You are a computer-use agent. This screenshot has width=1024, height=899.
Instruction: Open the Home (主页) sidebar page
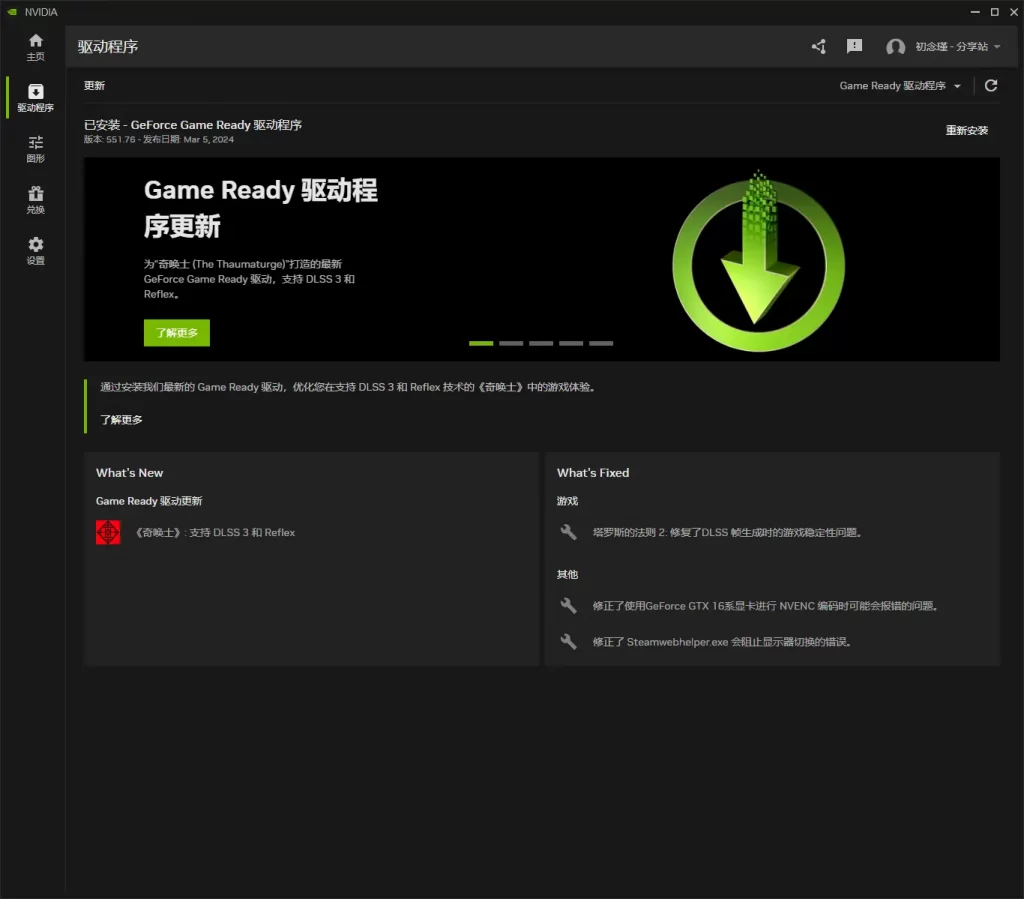35,48
